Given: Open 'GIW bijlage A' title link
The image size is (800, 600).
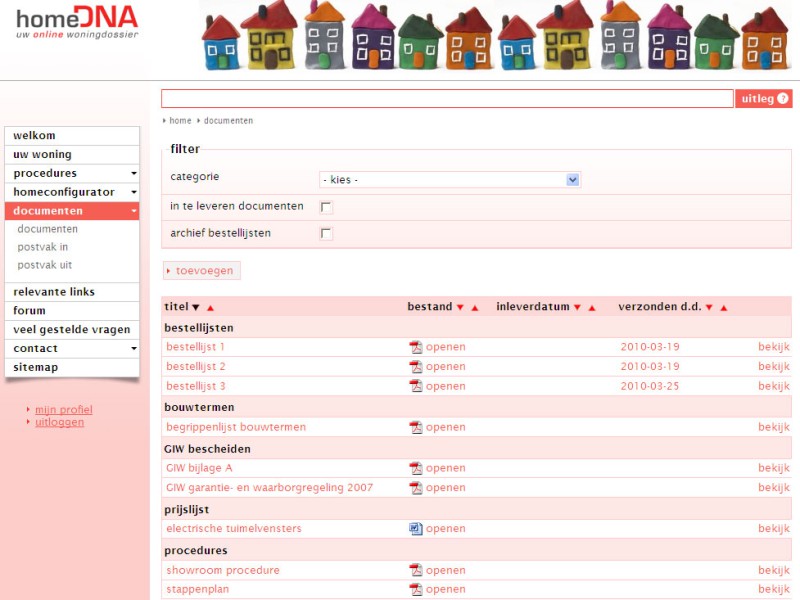Looking at the screenshot, I should [x=199, y=468].
